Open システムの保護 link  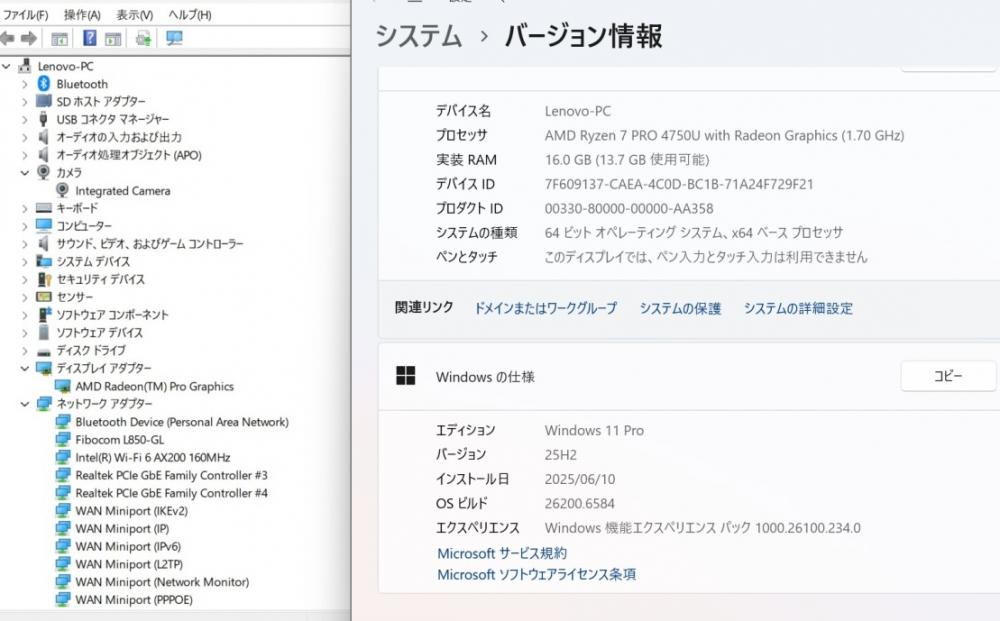[680, 309]
